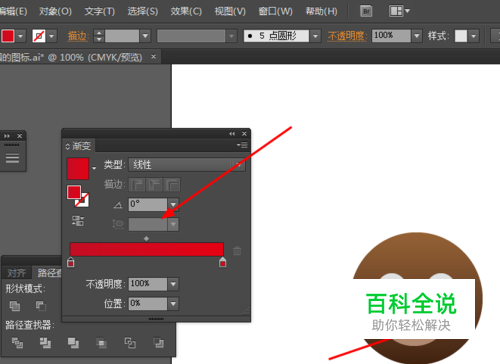500x364 pixels.
Task: Open the 视图(V) menu
Action: tap(230, 11)
